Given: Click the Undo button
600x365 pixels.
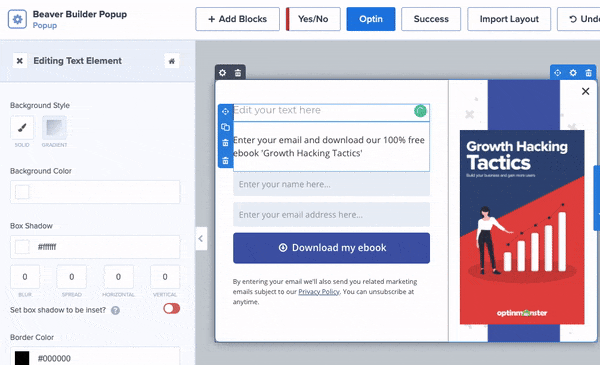Looking at the screenshot, I should pos(579,19).
